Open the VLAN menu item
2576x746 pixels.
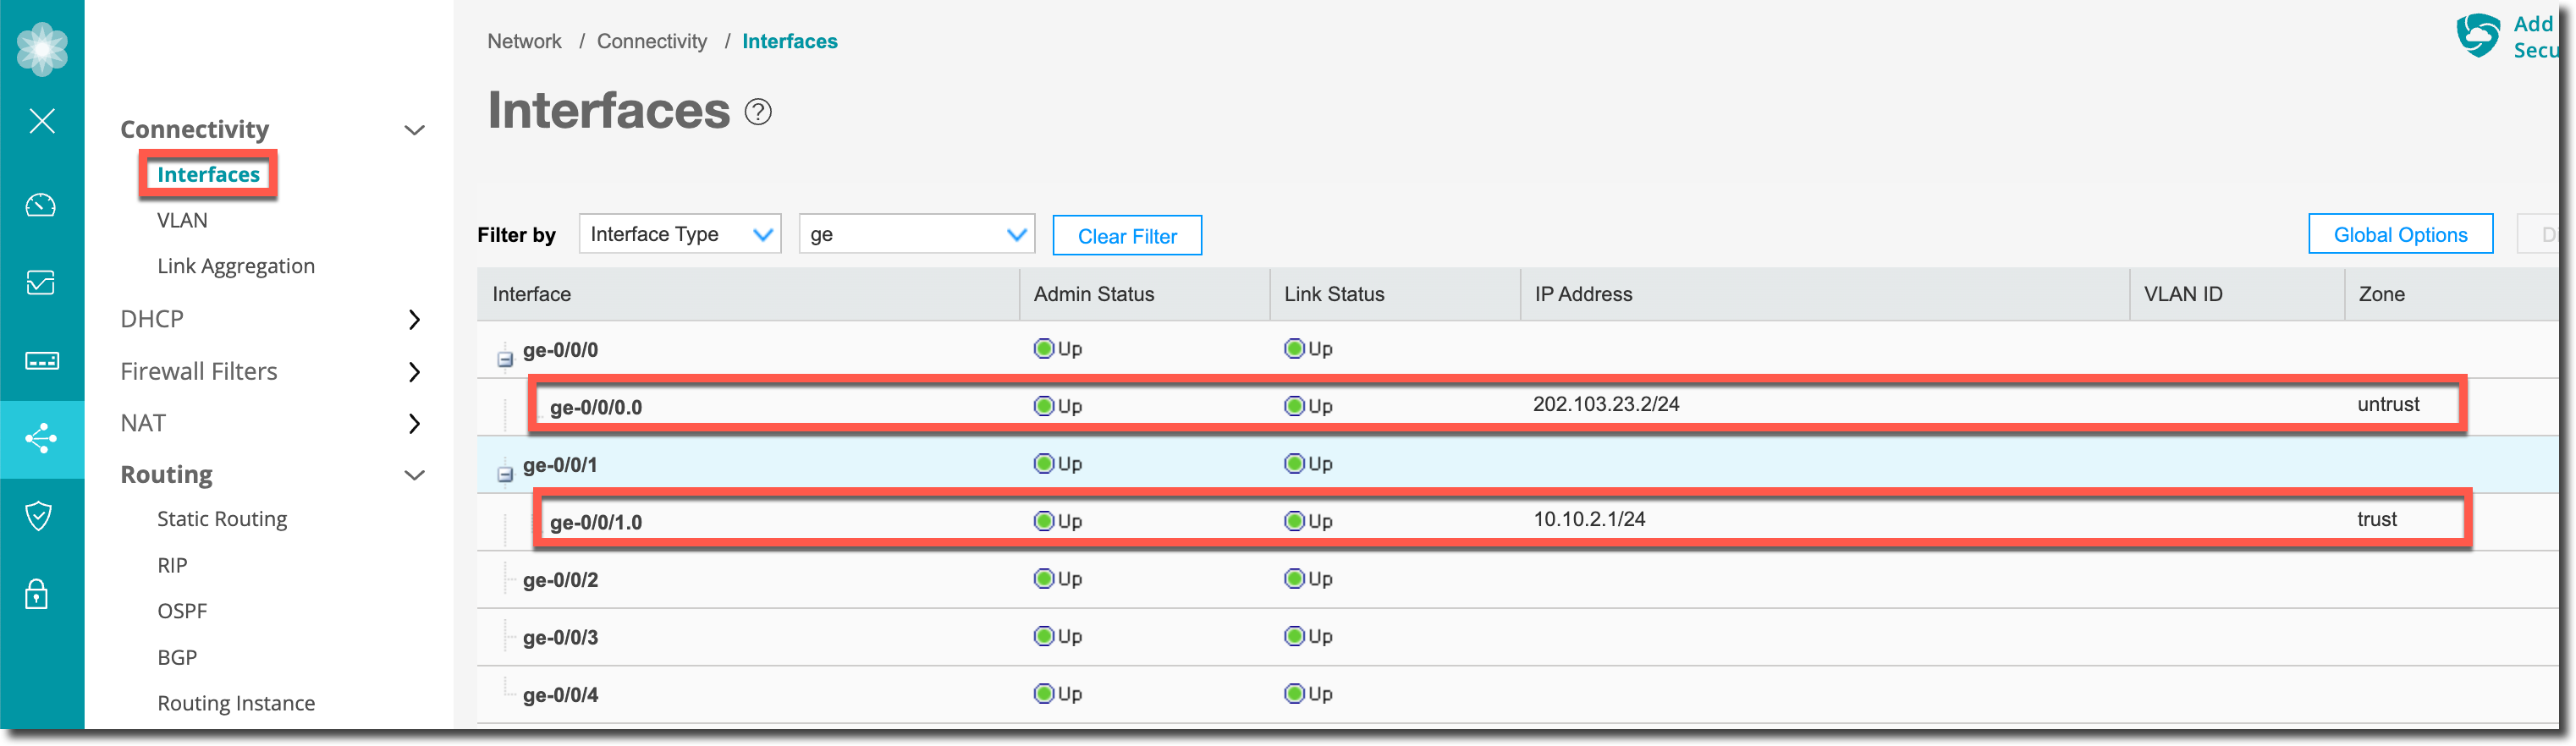click(182, 220)
